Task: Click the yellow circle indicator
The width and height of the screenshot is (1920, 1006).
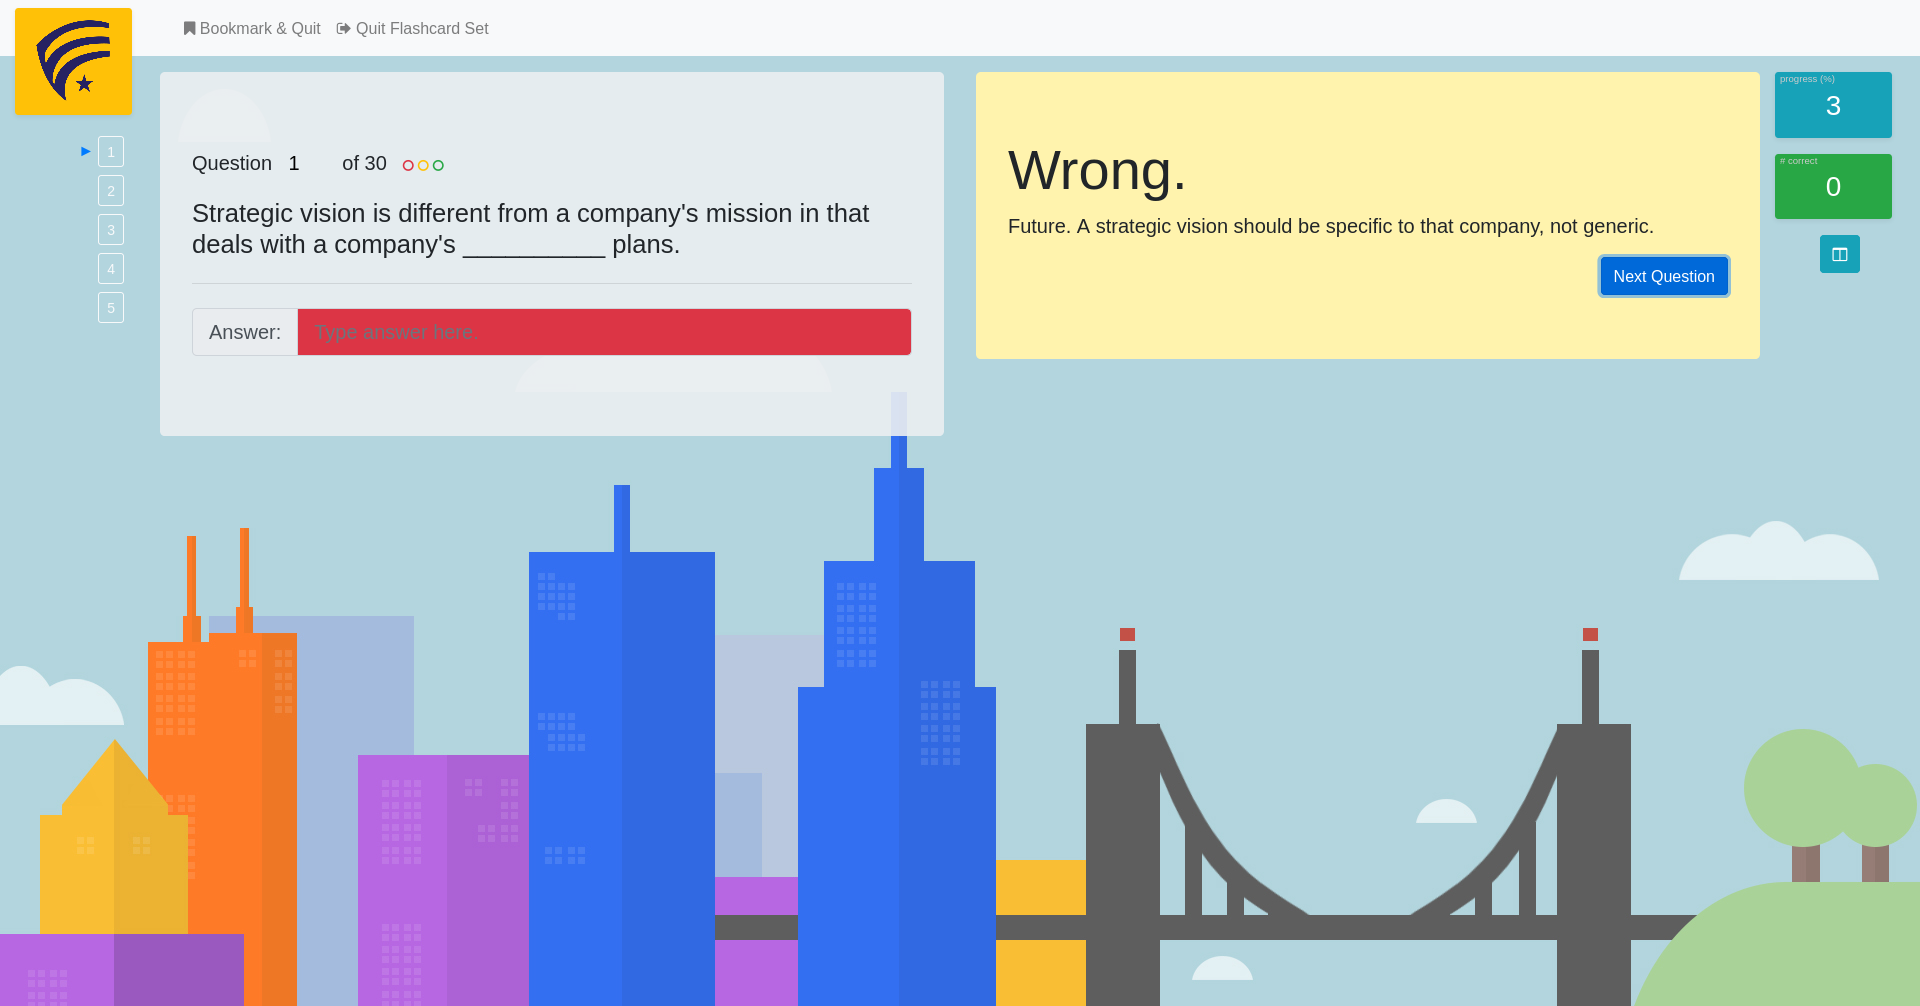Action: tap(423, 166)
